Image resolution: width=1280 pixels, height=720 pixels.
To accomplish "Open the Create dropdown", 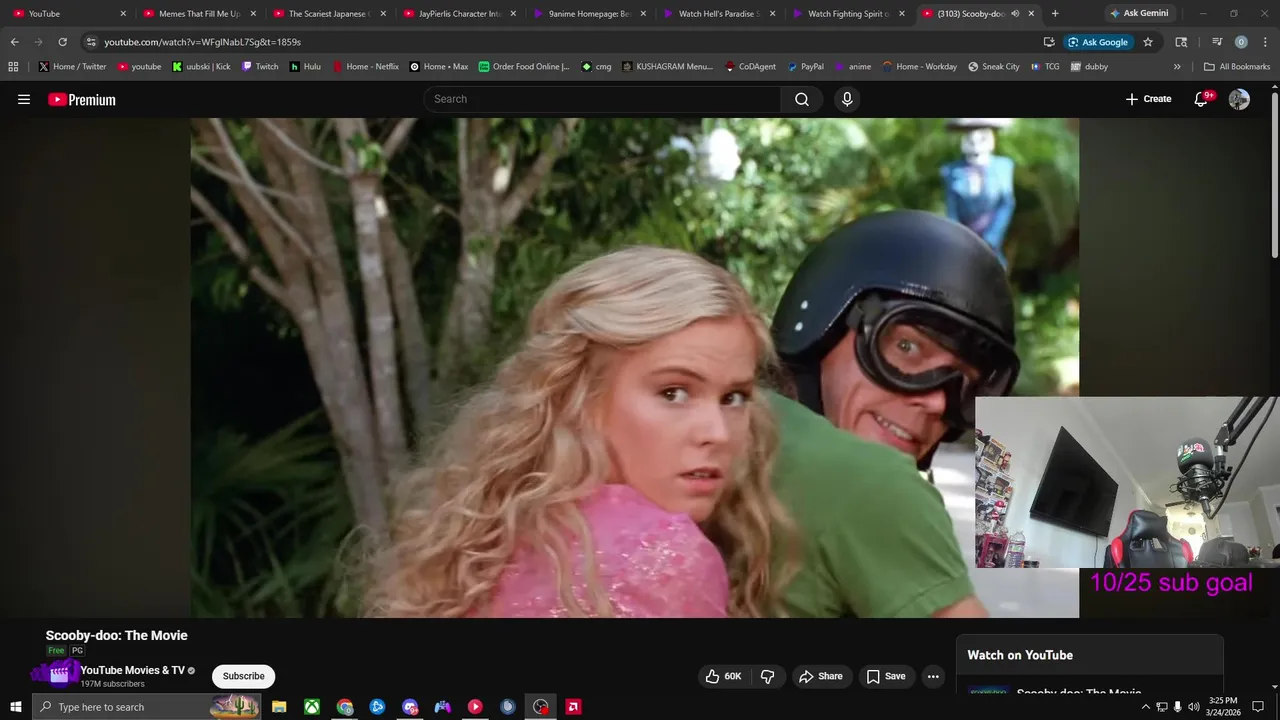I will click(1148, 99).
